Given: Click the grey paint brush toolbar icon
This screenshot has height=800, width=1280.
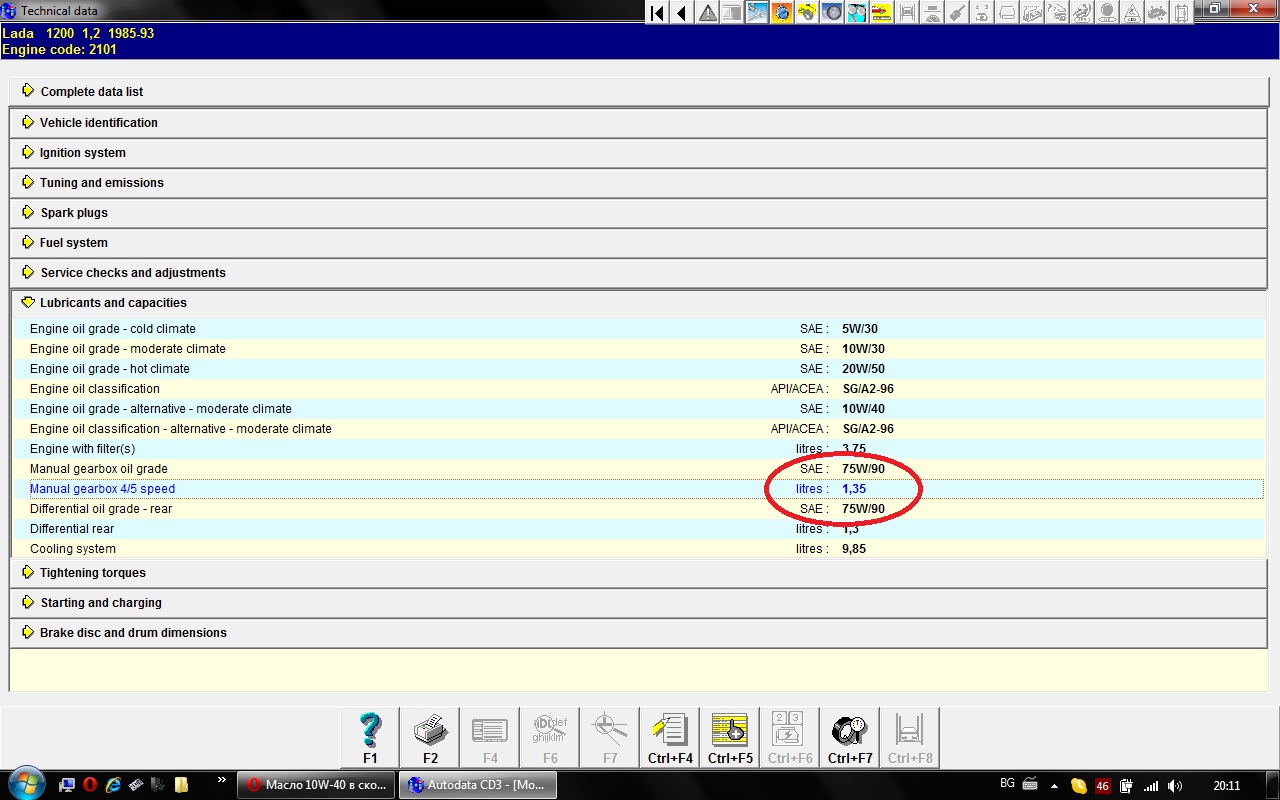Looking at the screenshot, I should [x=957, y=12].
